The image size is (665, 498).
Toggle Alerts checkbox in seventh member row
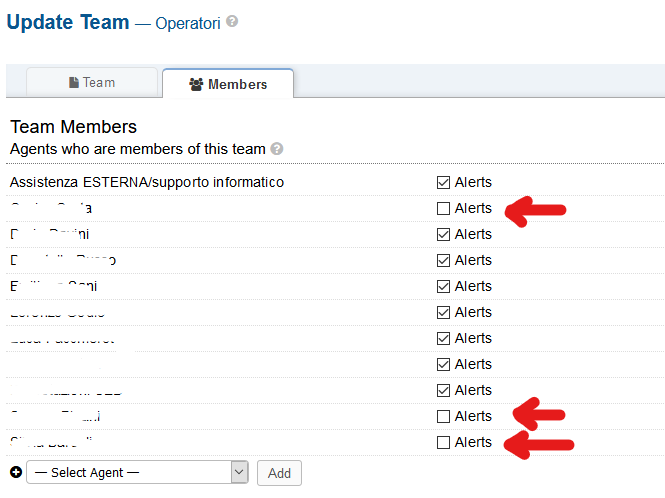[443, 339]
